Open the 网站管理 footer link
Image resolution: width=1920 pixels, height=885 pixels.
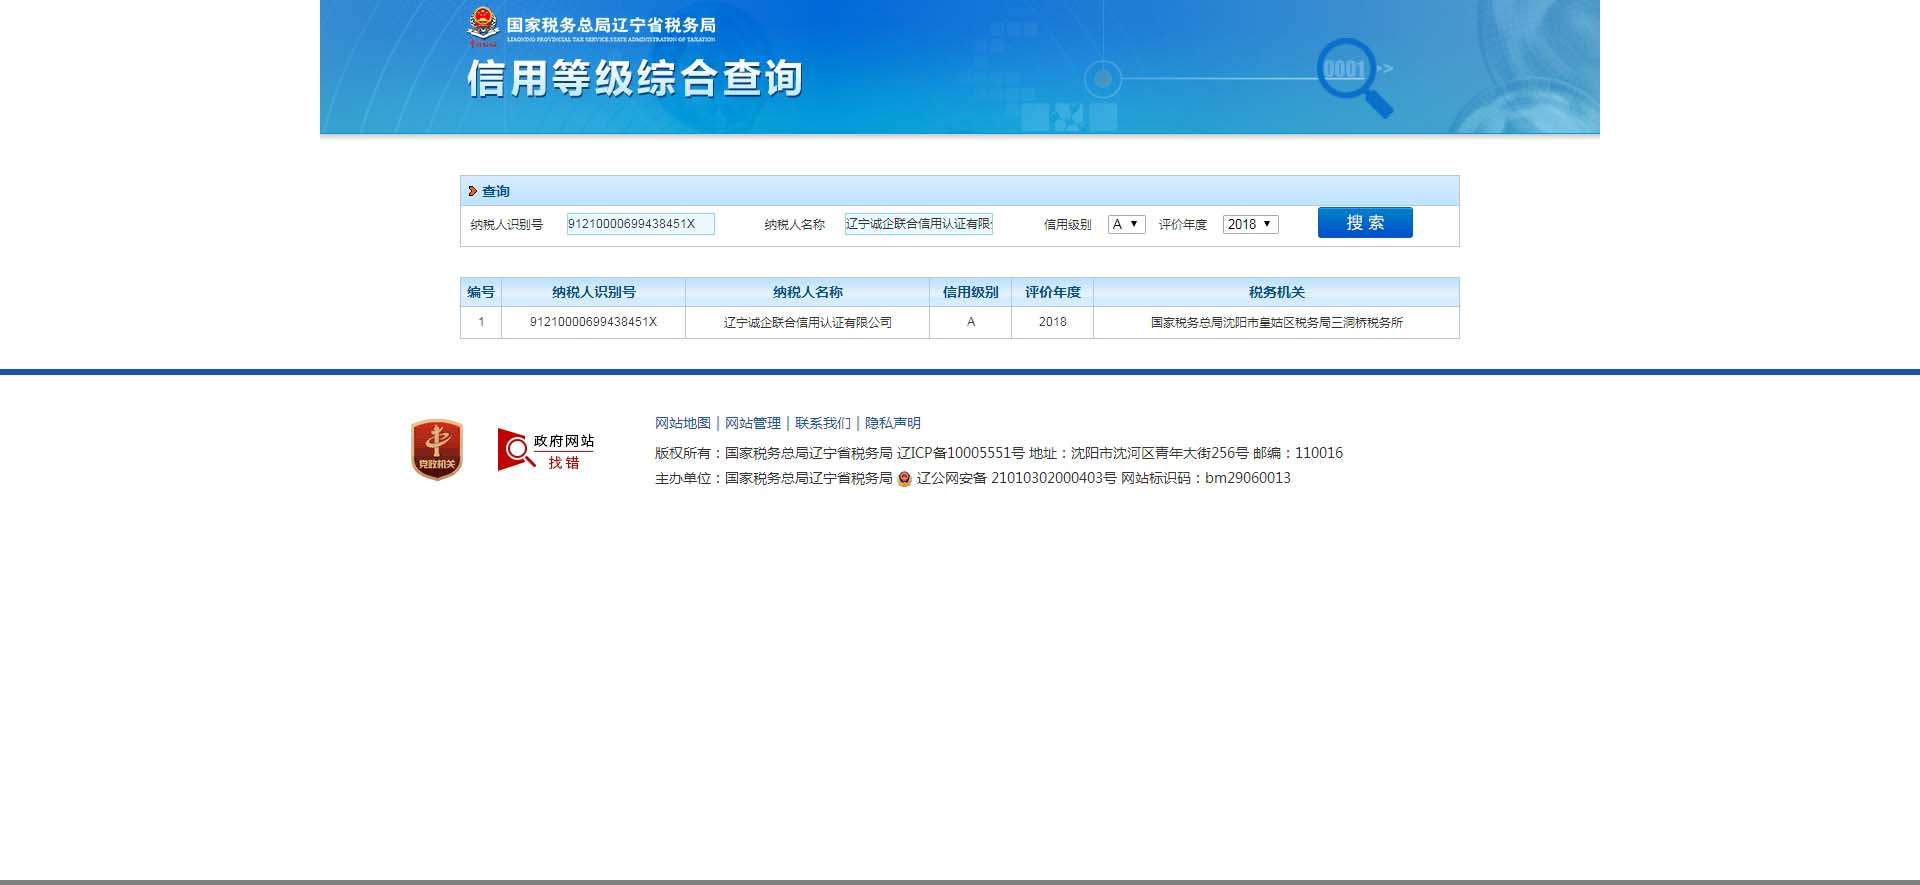point(752,423)
